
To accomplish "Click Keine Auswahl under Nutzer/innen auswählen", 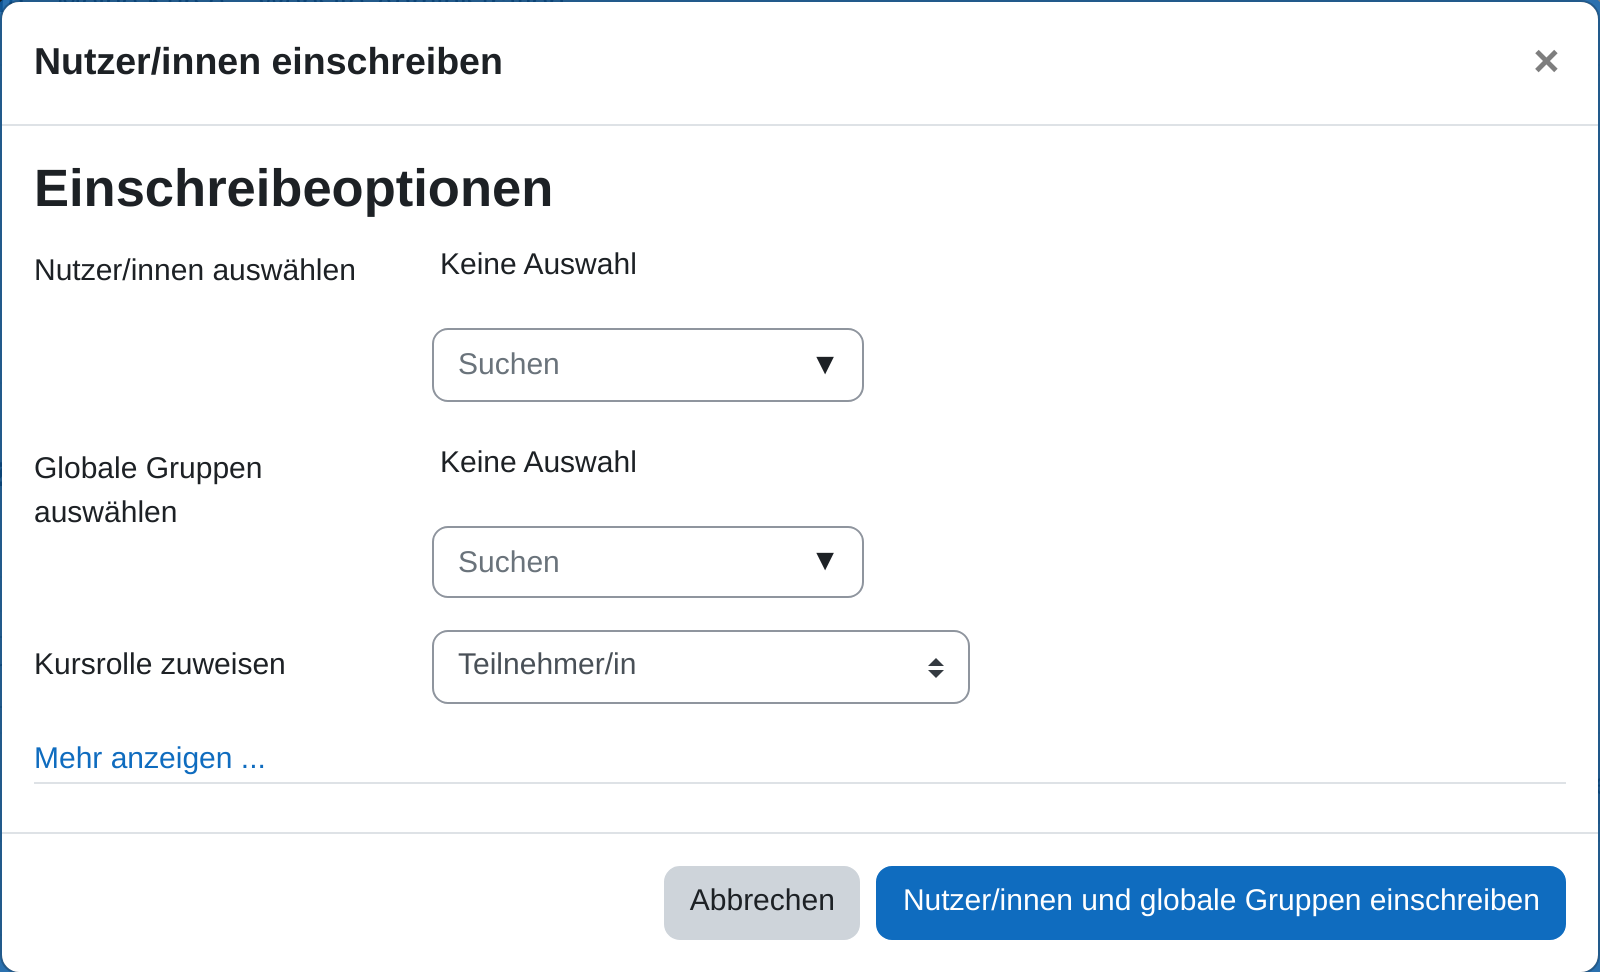I will pyautogui.click(x=538, y=264).
